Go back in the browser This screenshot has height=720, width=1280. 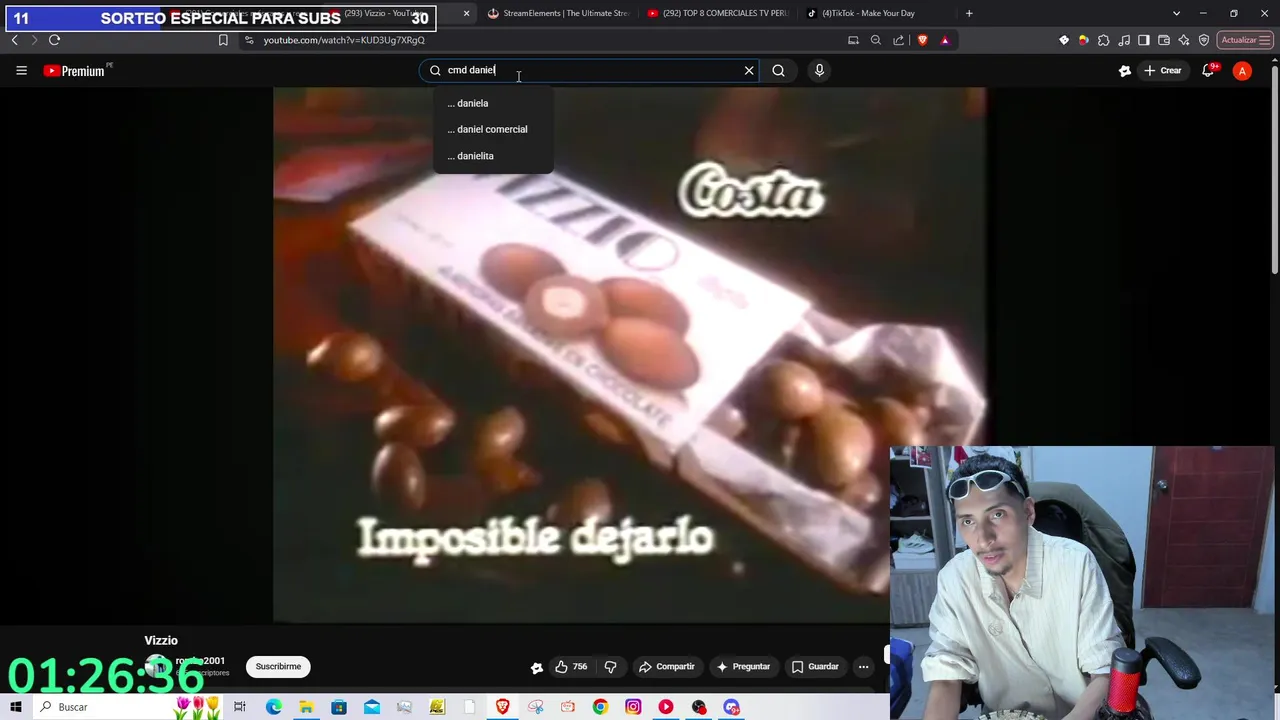[x=14, y=40]
